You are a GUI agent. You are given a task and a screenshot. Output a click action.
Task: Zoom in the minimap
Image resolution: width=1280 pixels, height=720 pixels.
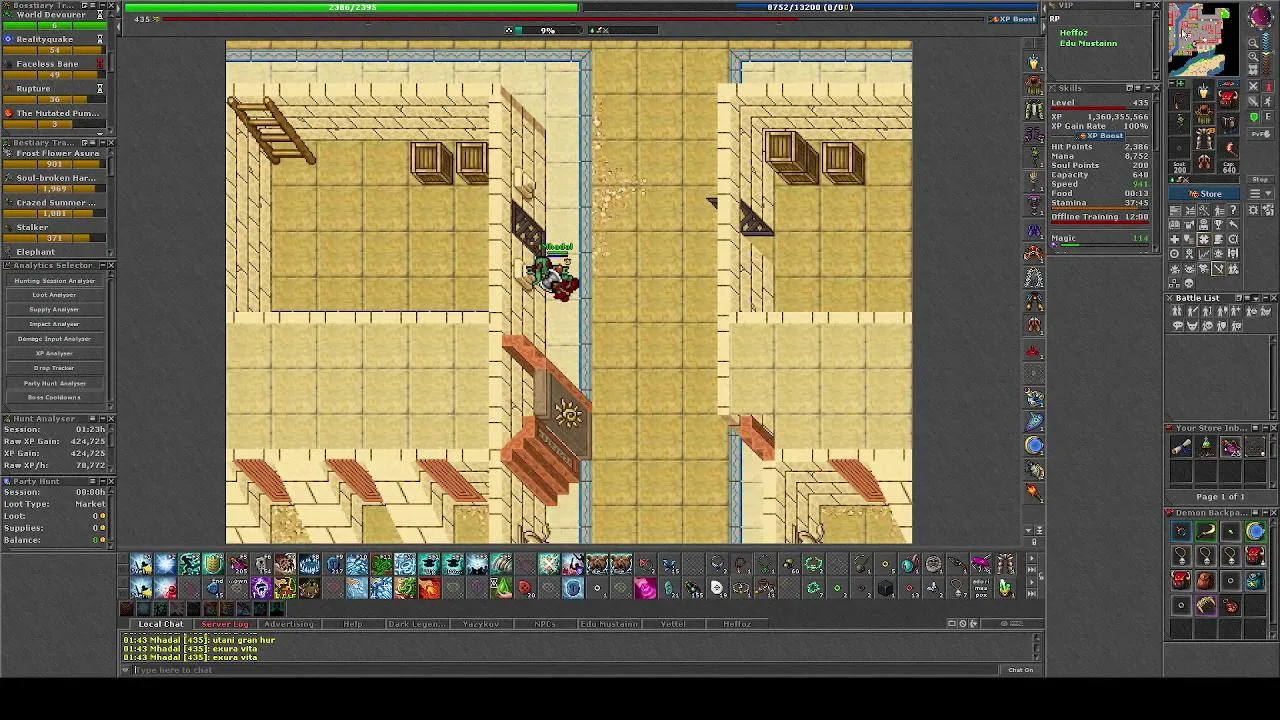(1254, 57)
